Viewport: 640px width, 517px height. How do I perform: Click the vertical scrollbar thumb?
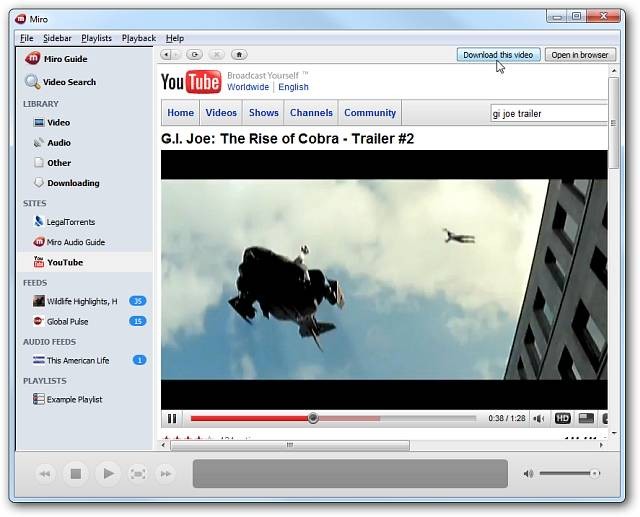tap(613, 123)
